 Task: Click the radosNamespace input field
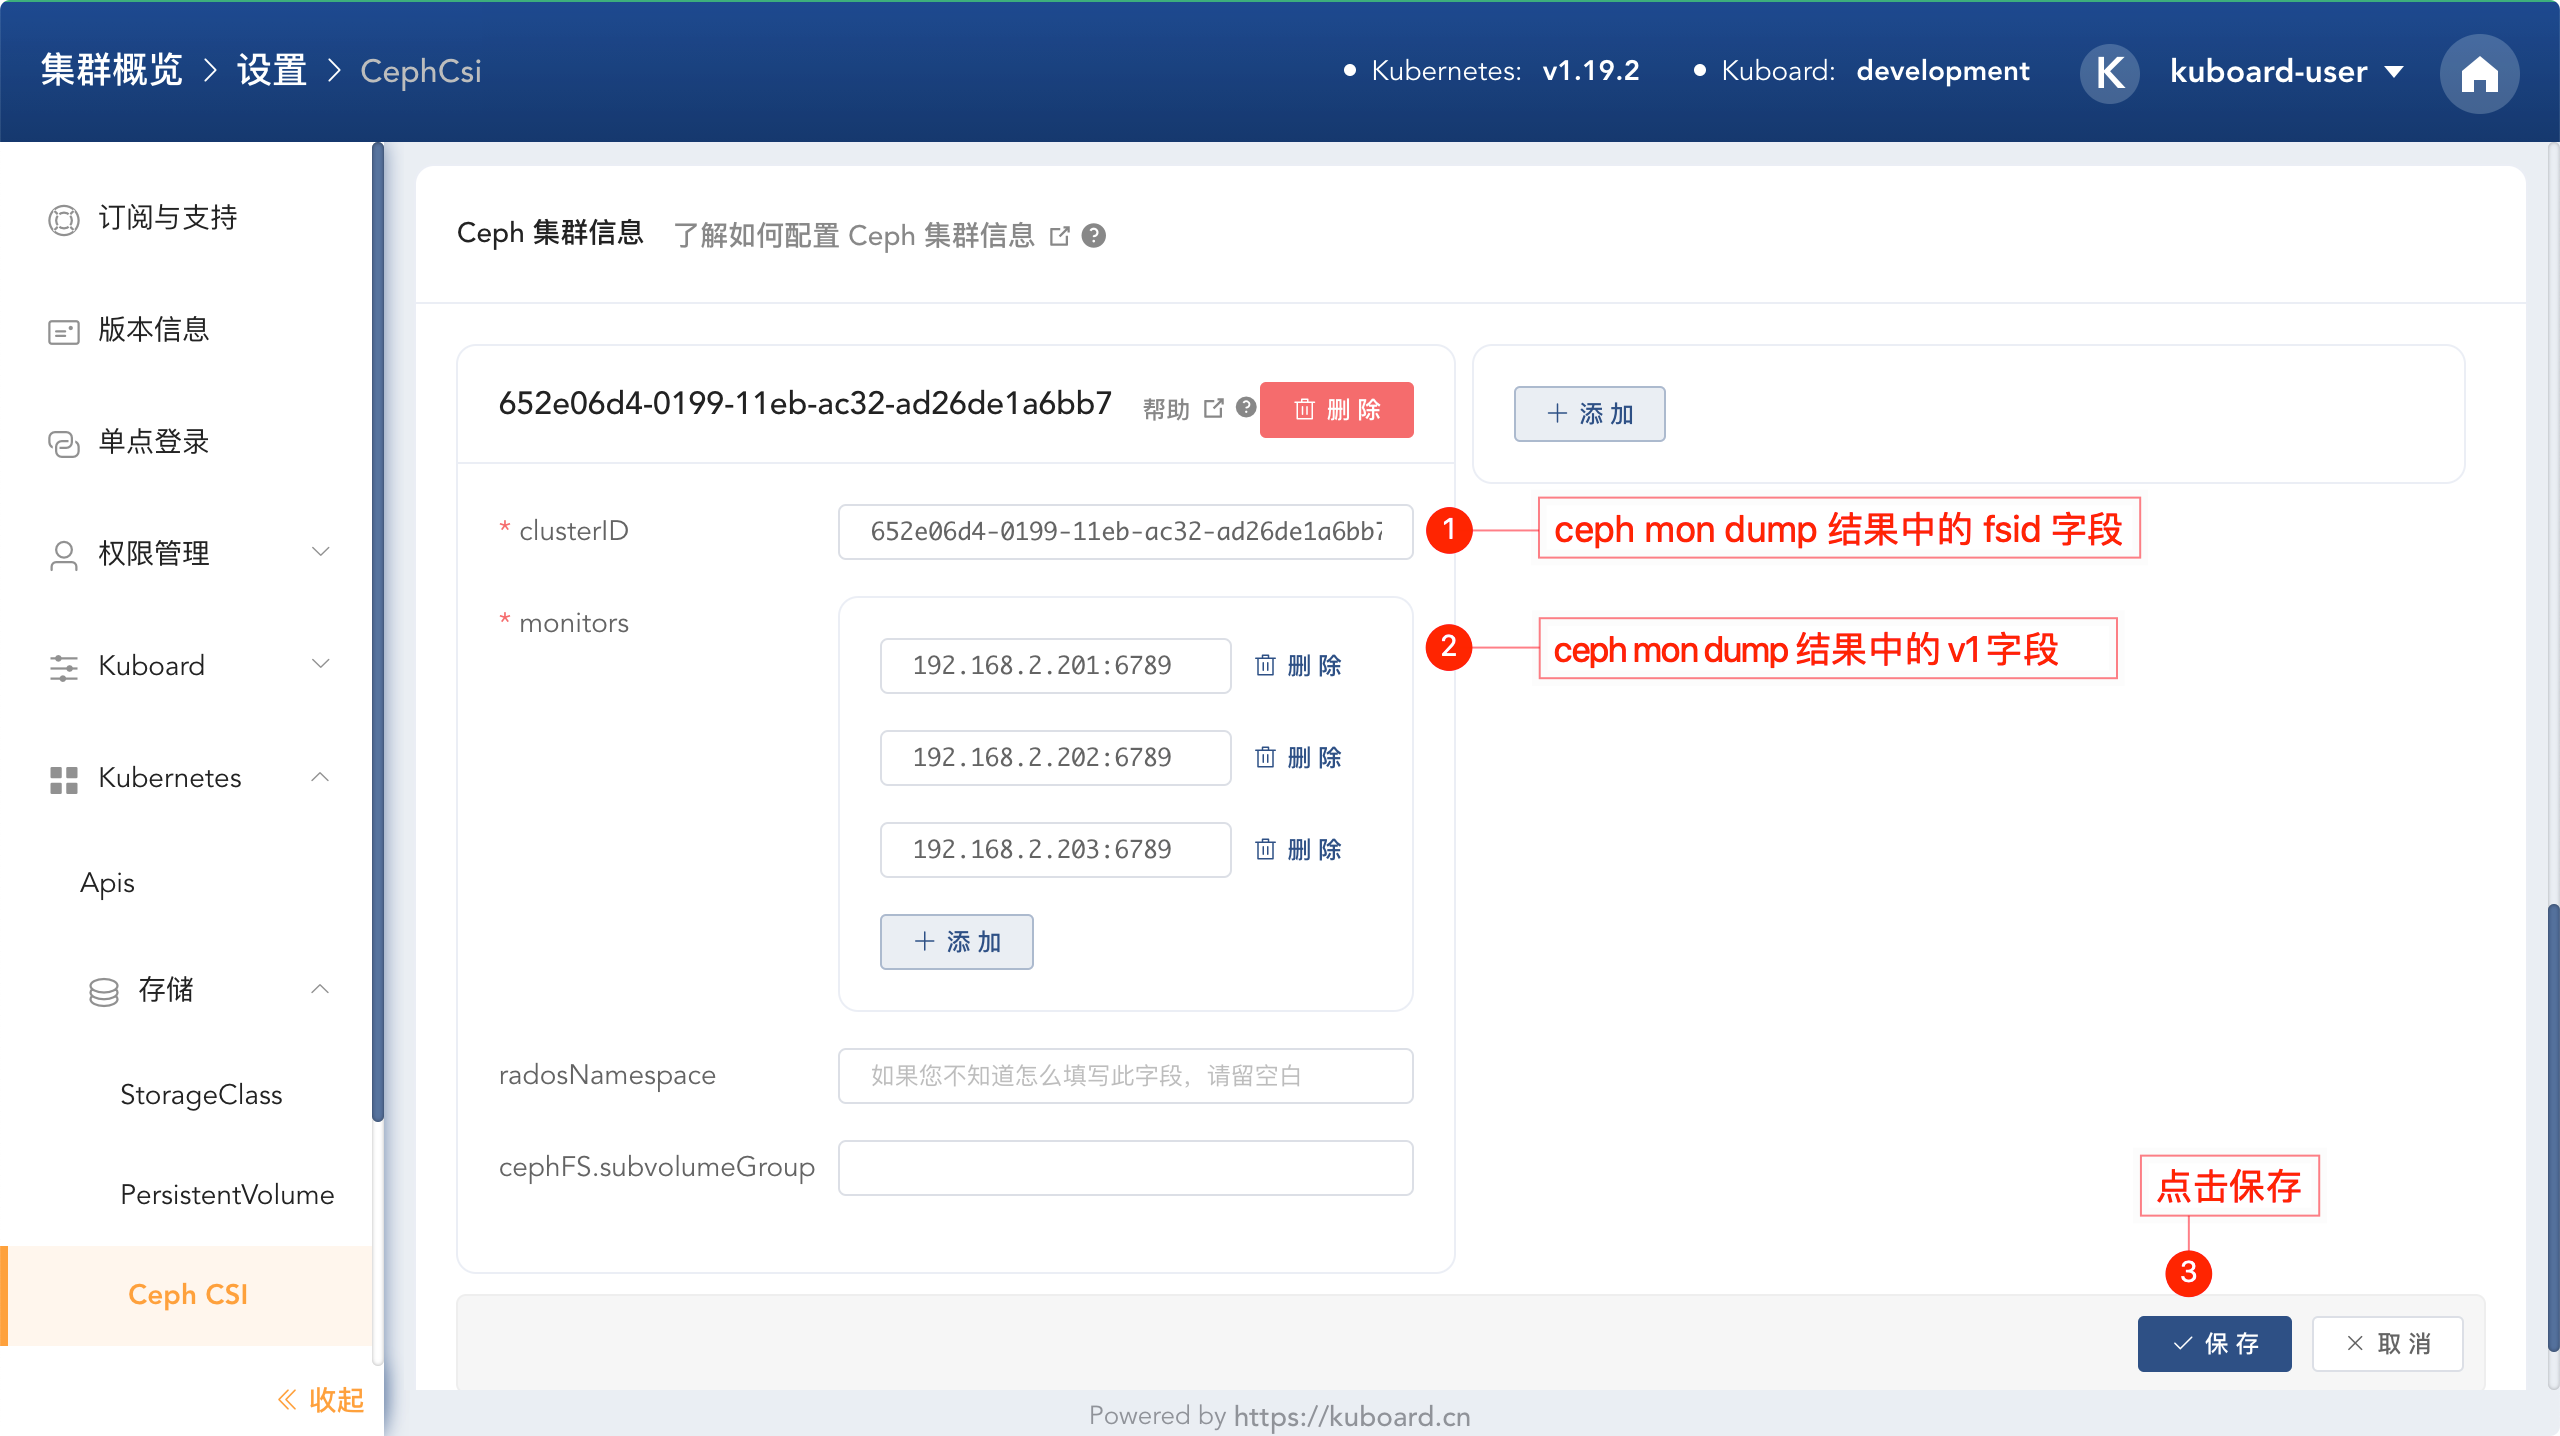1125,1075
